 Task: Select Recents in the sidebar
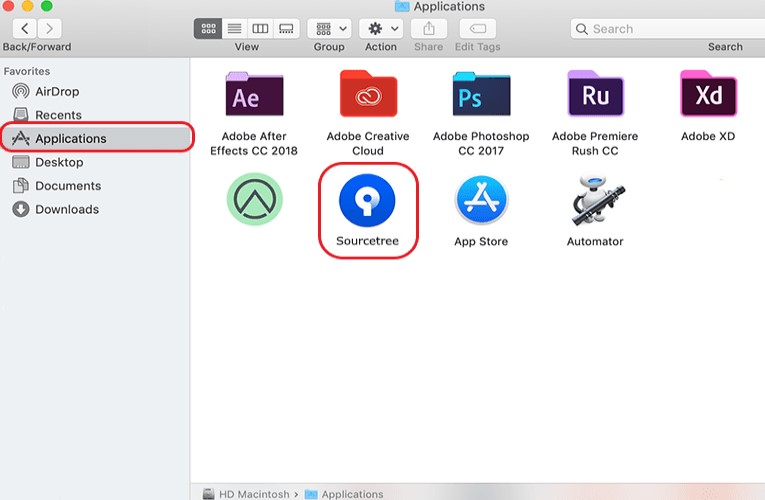tap(96, 115)
